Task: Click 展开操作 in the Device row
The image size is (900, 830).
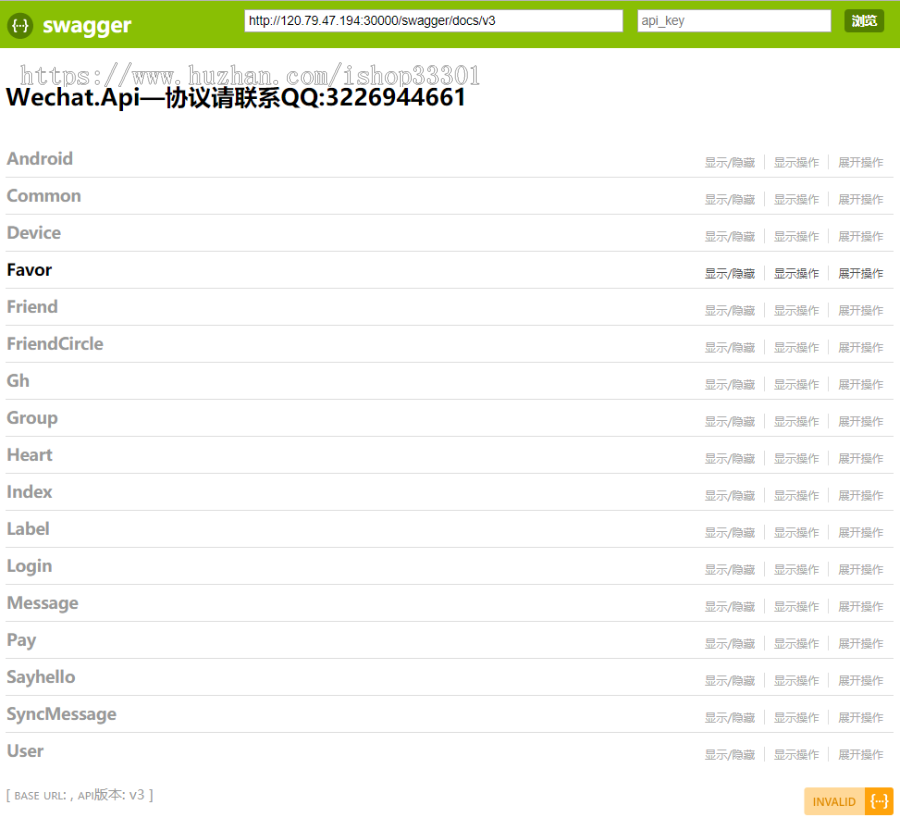Action: point(860,236)
